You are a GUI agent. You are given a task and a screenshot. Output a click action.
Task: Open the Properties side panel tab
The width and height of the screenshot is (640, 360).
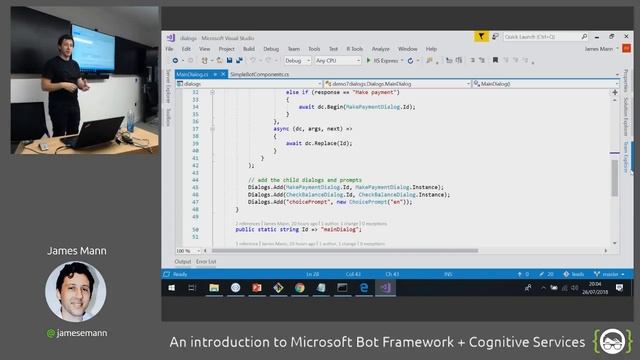[625, 80]
